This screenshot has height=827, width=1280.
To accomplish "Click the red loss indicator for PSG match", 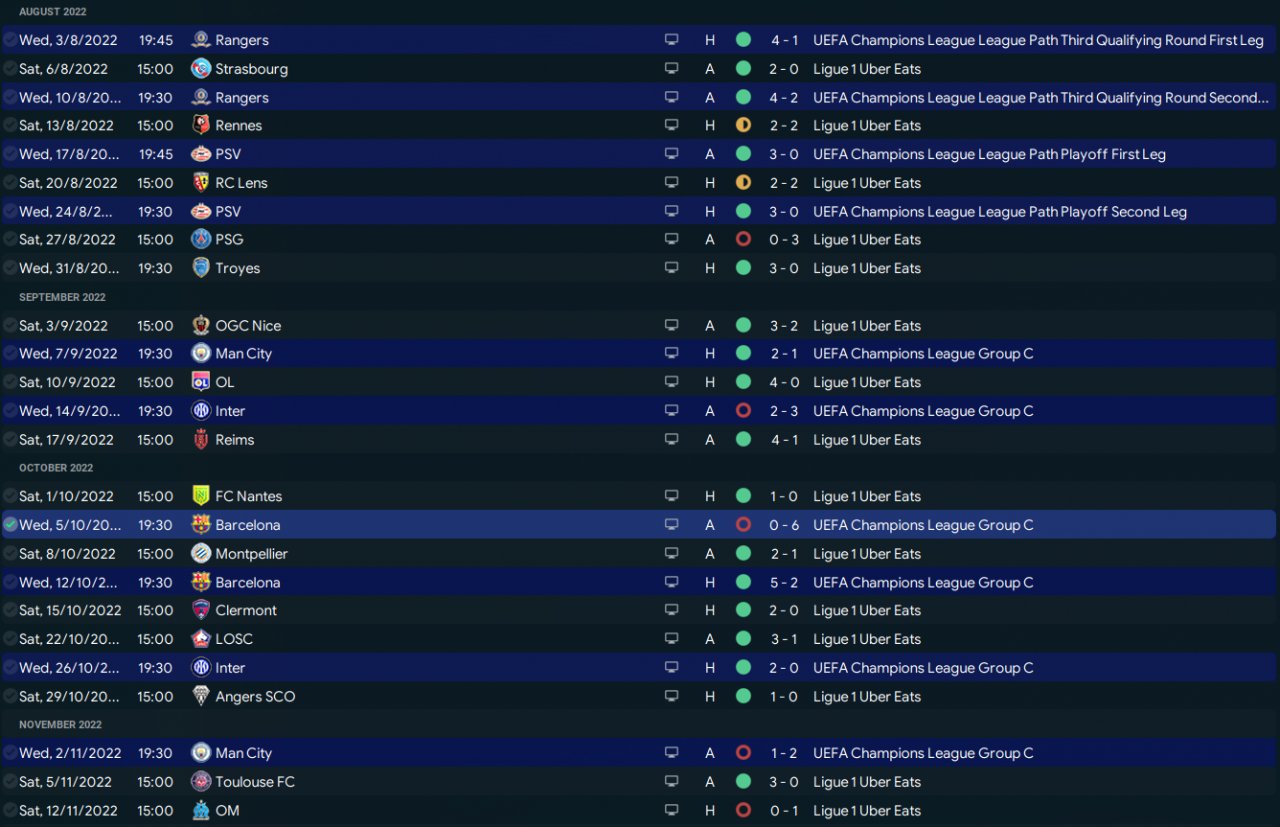I will pyautogui.click(x=743, y=239).
